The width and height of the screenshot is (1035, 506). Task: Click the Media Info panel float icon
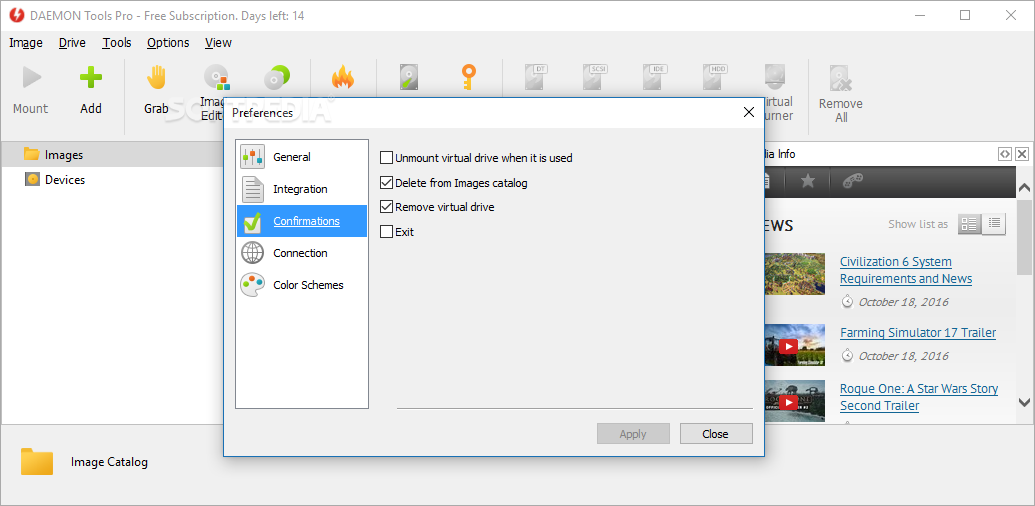(x=1004, y=154)
